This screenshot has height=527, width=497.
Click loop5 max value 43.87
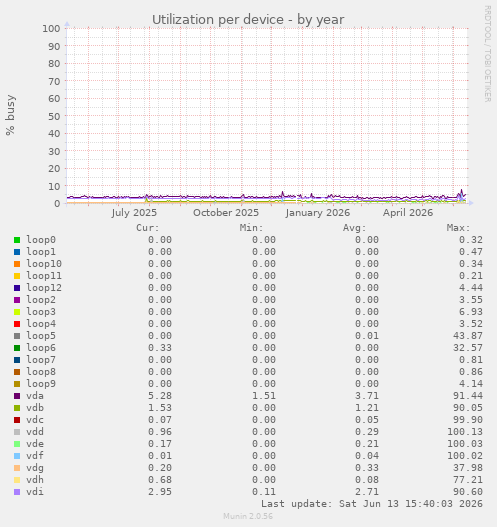tap(468, 336)
